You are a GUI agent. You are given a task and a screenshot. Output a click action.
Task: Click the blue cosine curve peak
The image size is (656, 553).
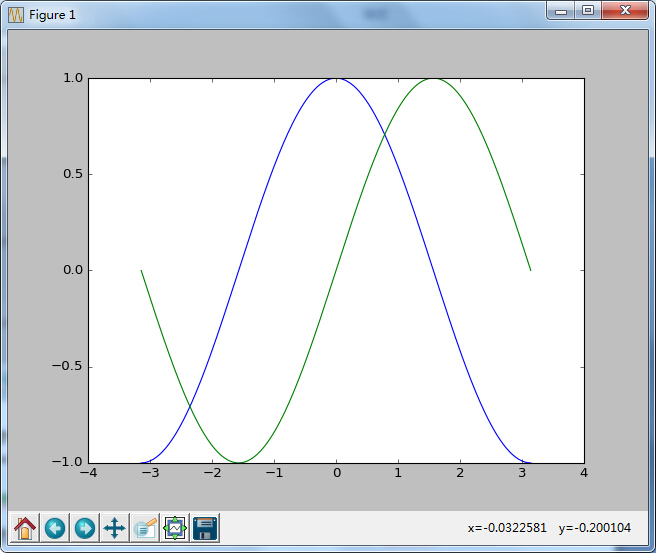(336, 79)
